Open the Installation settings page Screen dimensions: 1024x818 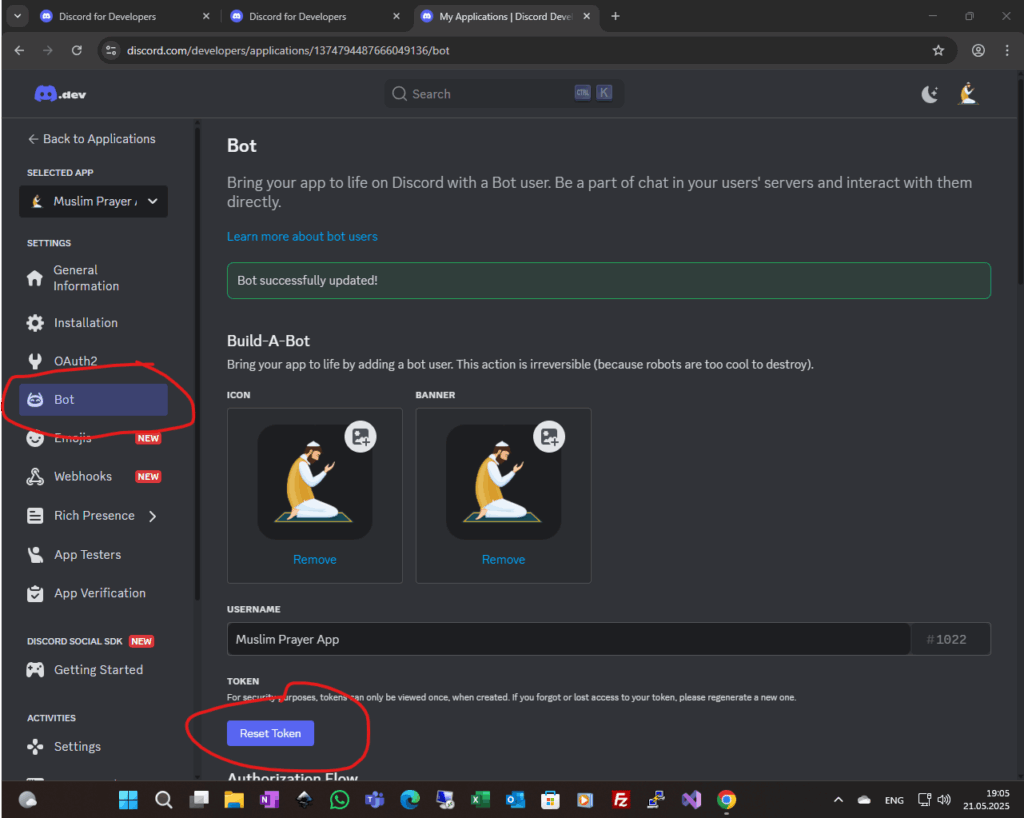click(86, 322)
